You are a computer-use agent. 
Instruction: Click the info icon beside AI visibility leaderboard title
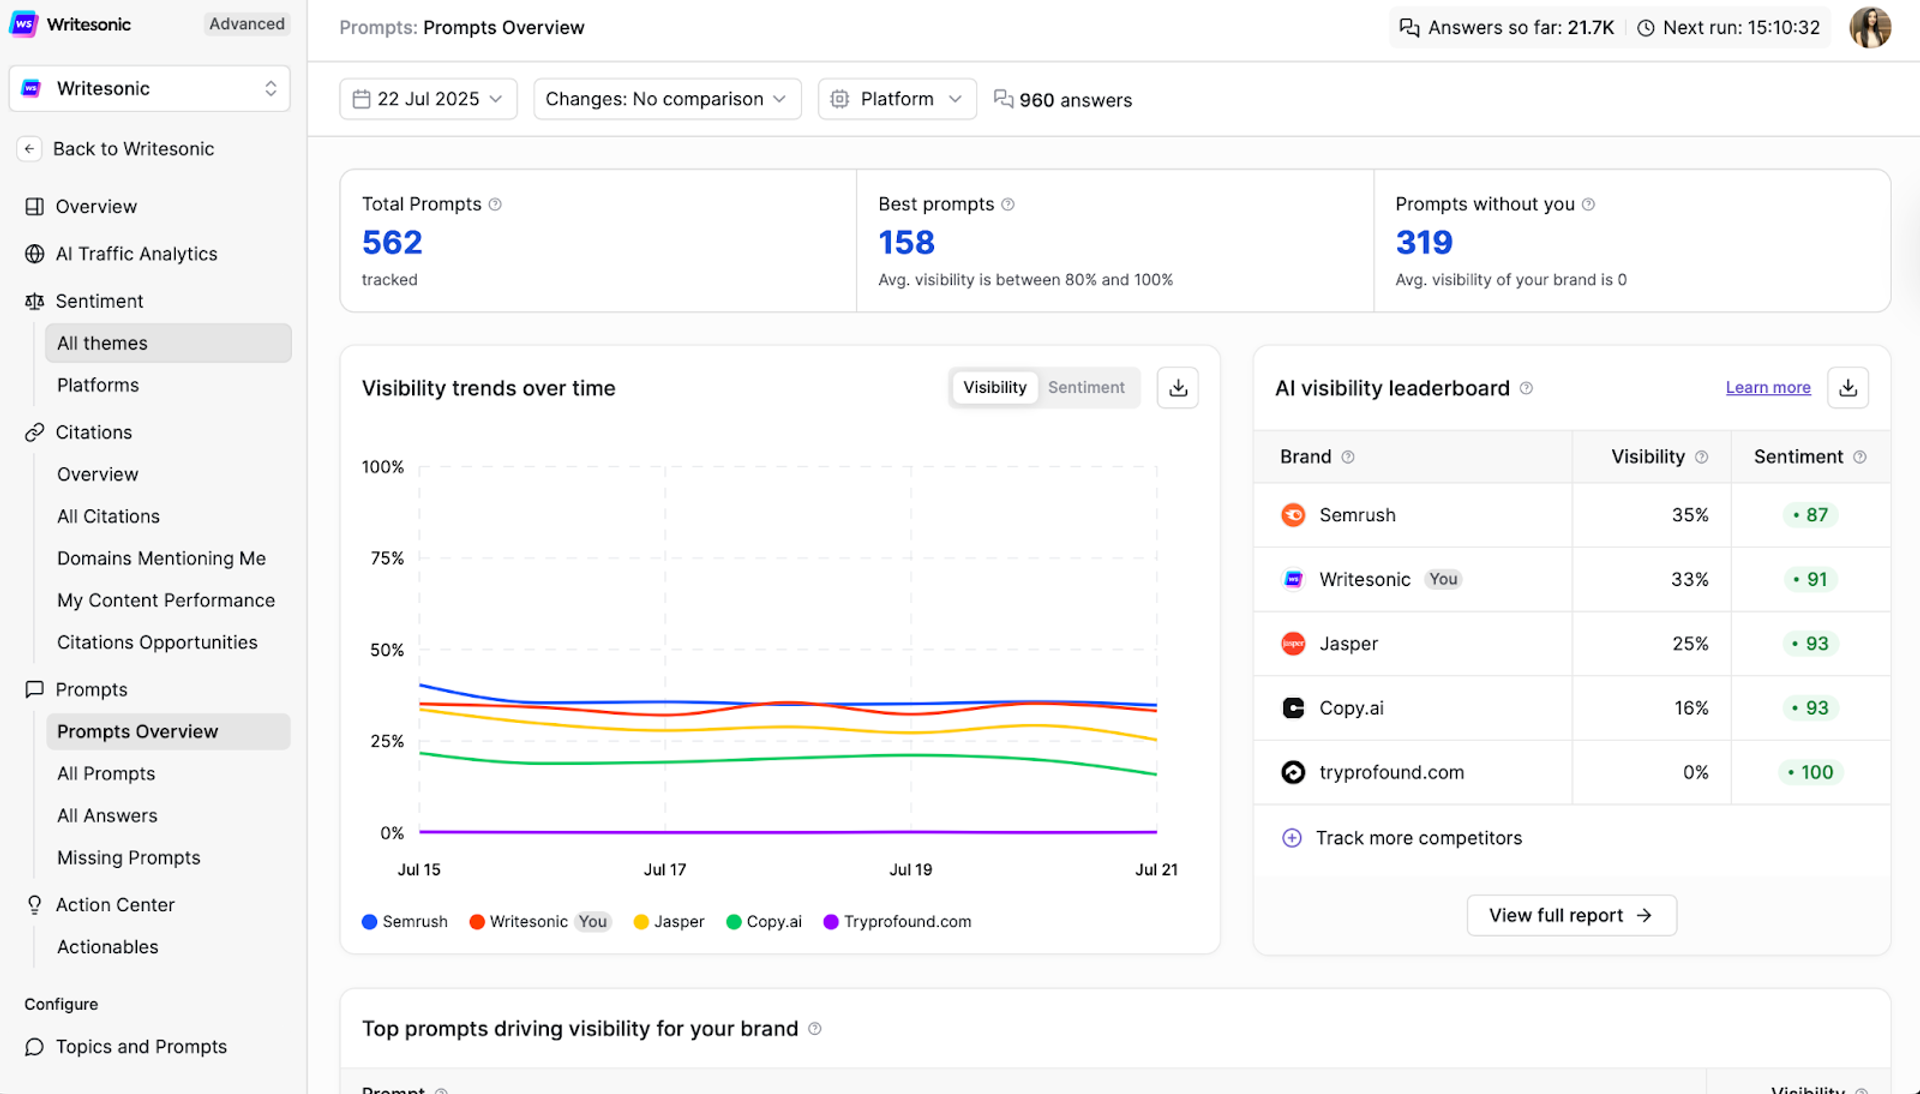1526,388
